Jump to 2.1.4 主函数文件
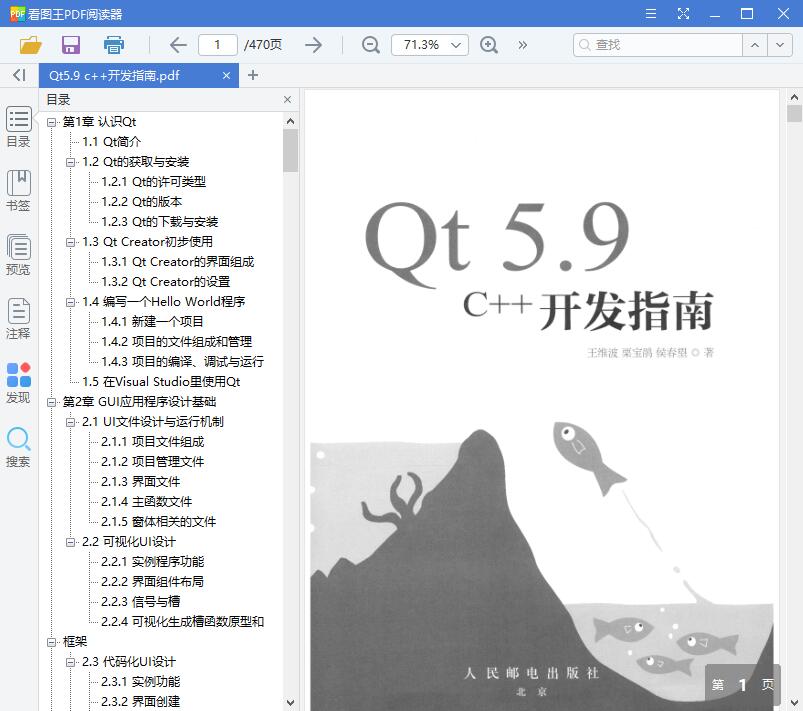Screen dimensions: 803x711 [x=146, y=501]
